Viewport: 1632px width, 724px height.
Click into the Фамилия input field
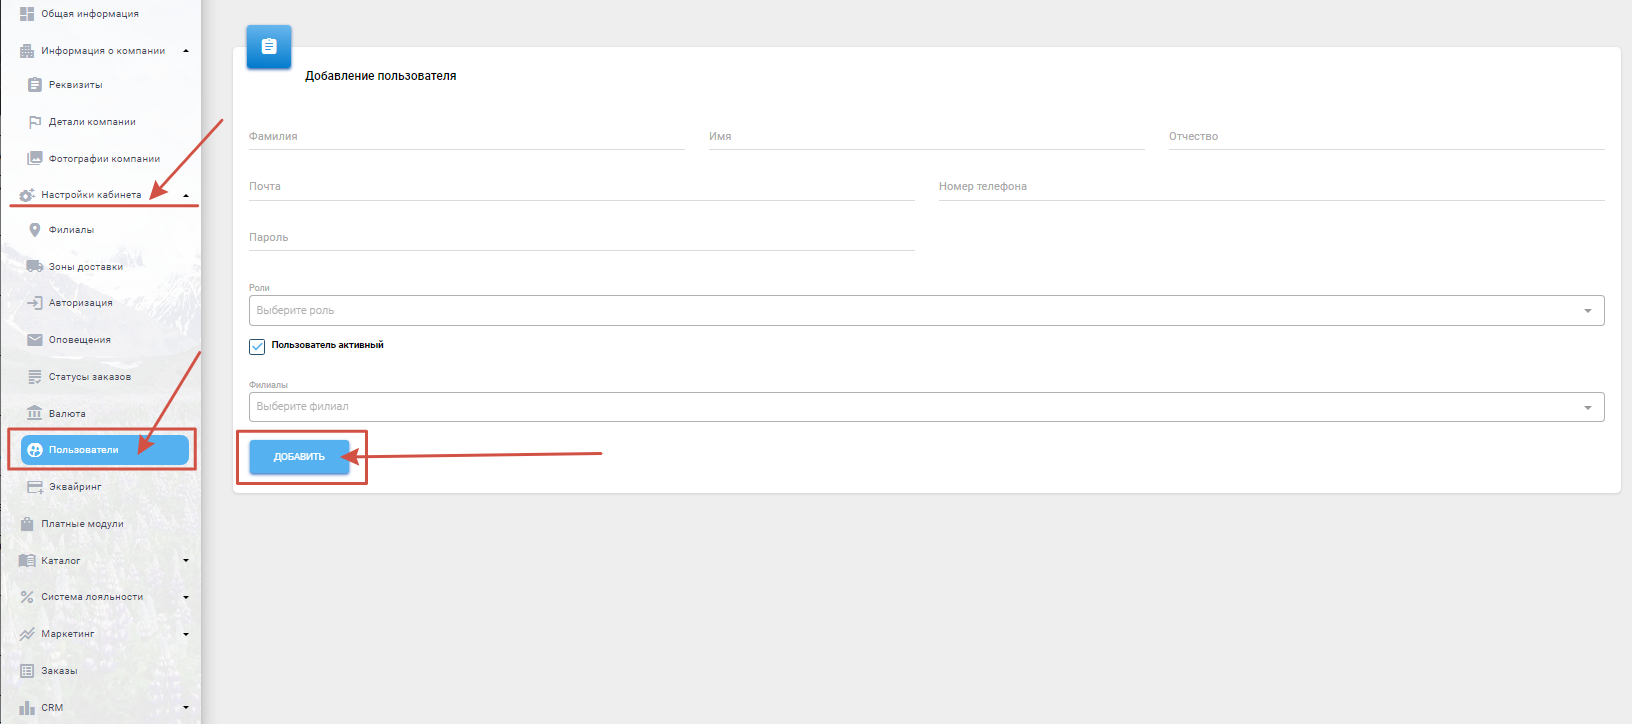[466, 137]
